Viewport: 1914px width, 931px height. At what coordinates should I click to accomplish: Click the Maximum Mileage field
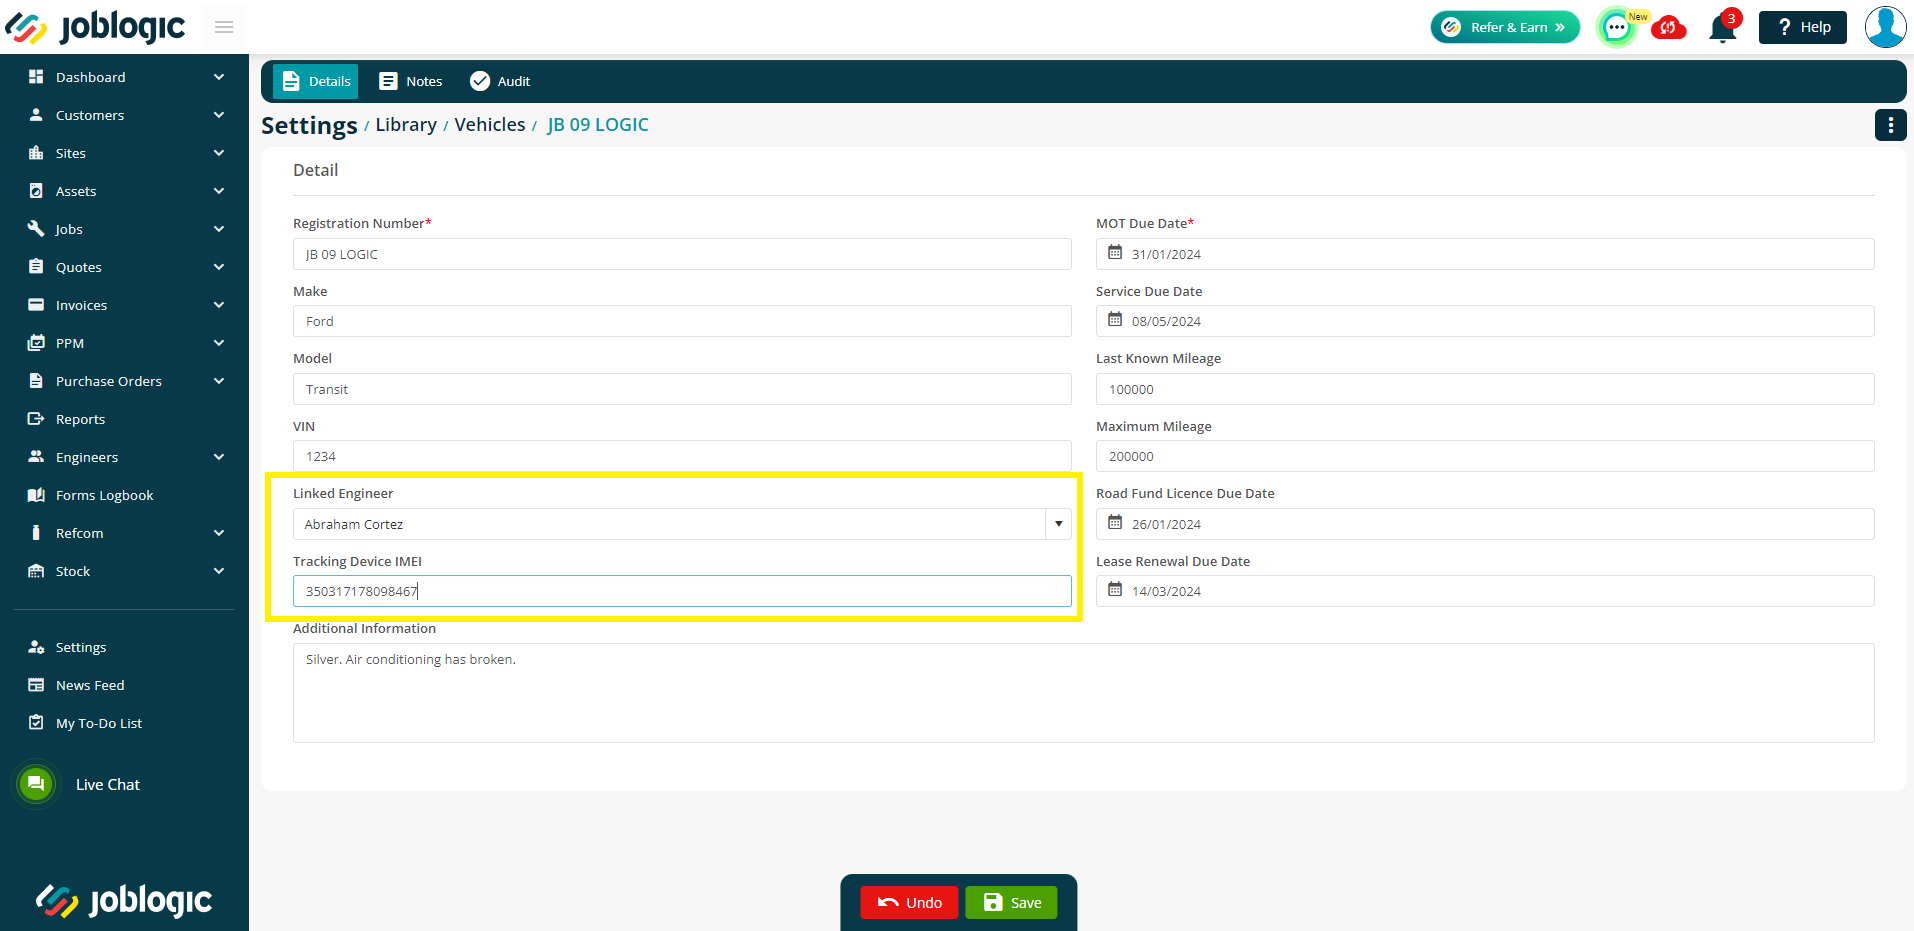click(1485, 456)
